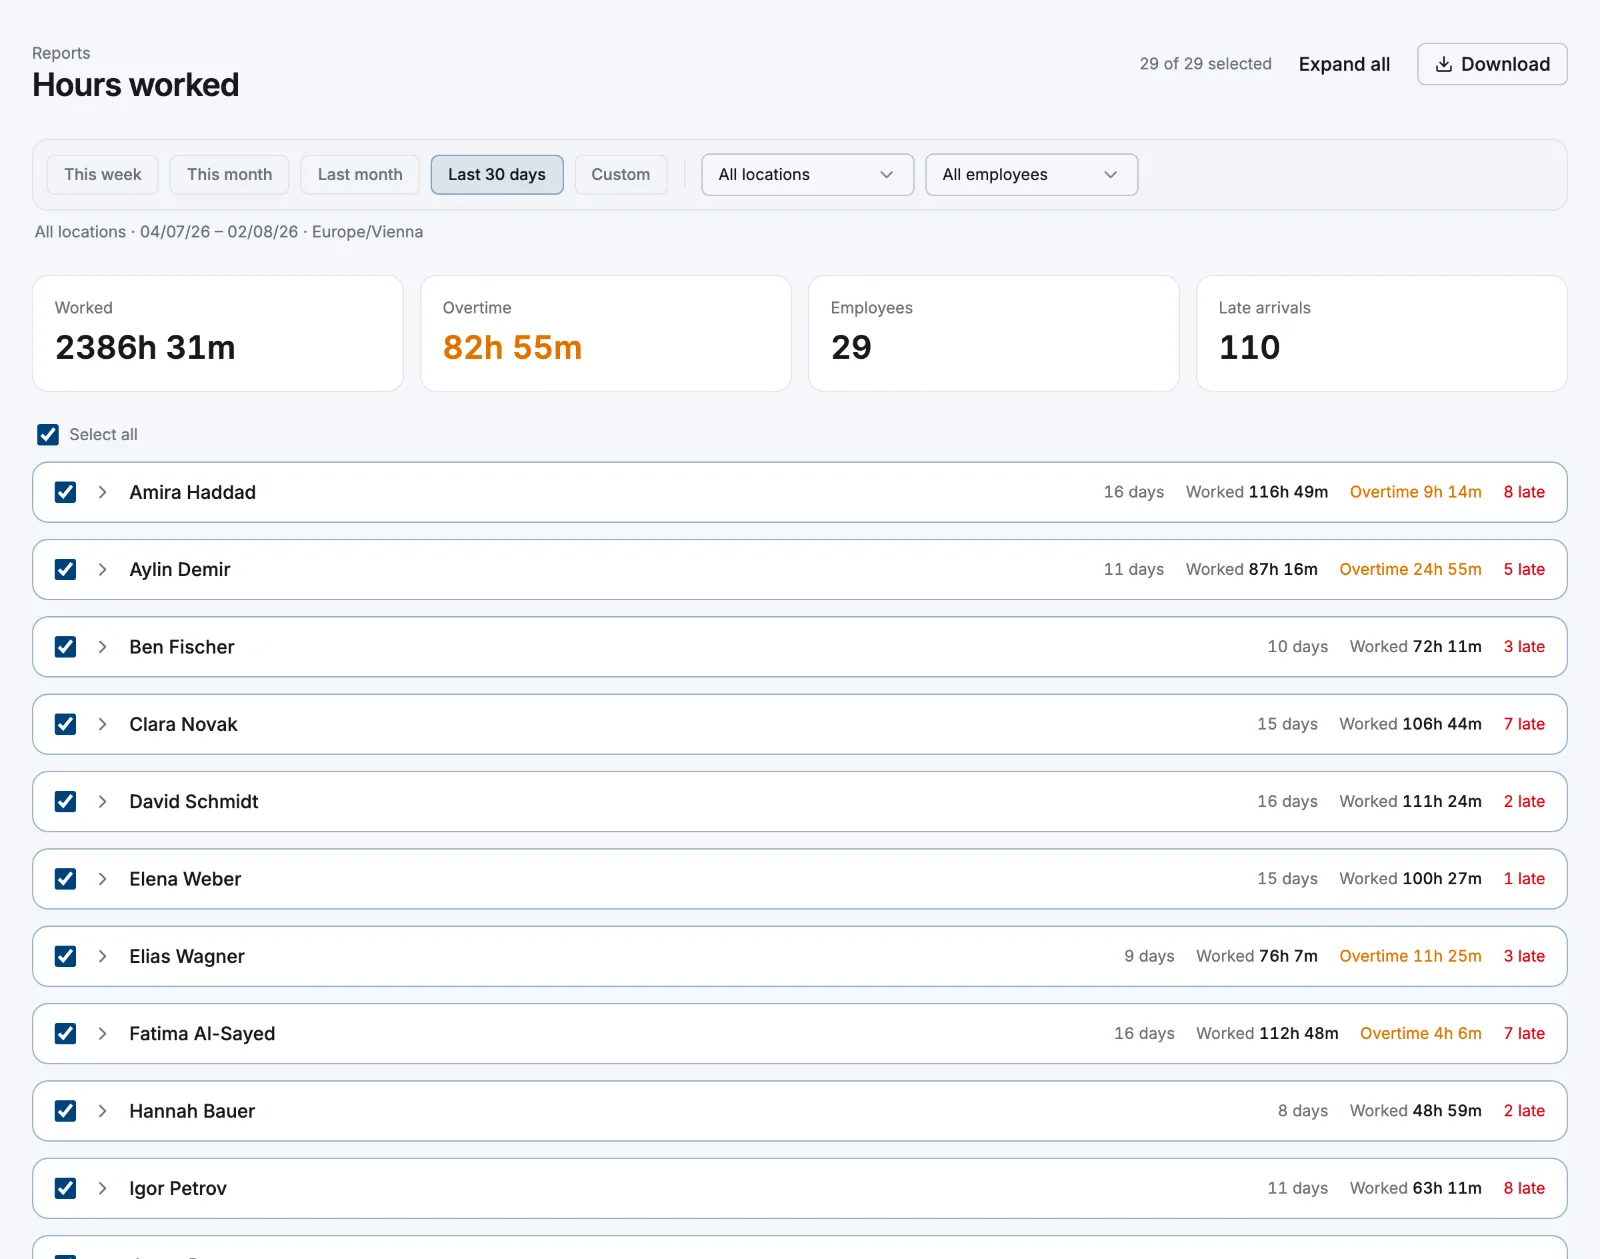The height and width of the screenshot is (1259, 1600).
Task: Click Worked 48h 59m in Hannah's row
Action: point(1416,1111)
